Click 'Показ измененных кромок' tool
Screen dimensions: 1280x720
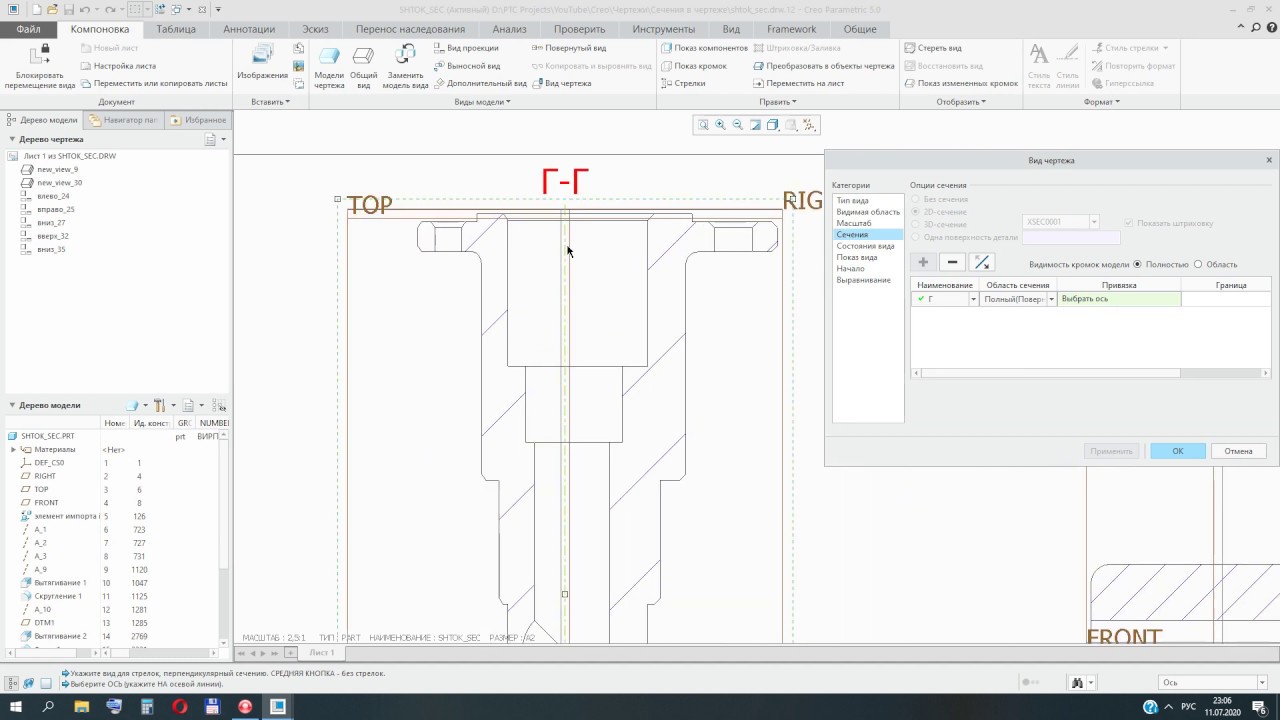961,83
